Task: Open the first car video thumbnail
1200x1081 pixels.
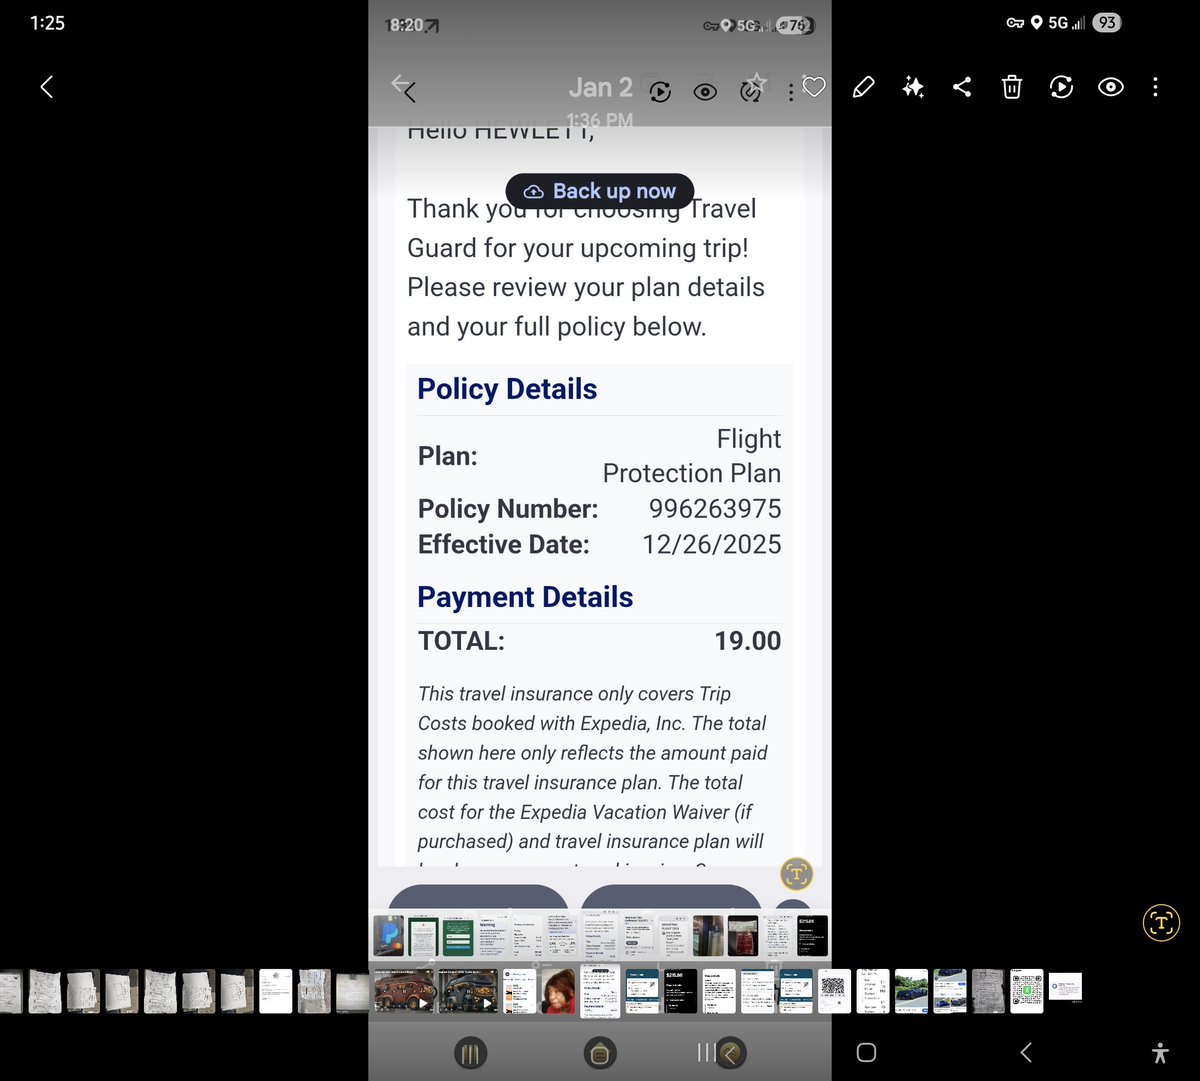Action: 404,991
